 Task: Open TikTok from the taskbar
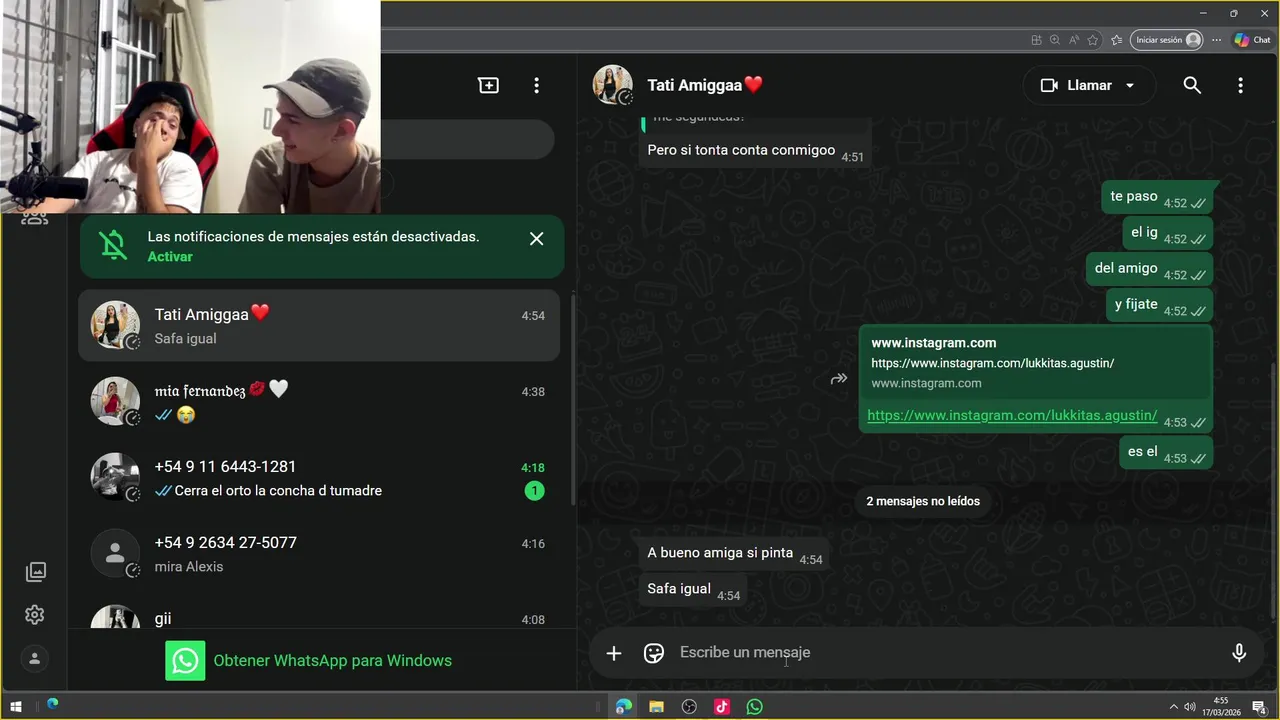722,707
